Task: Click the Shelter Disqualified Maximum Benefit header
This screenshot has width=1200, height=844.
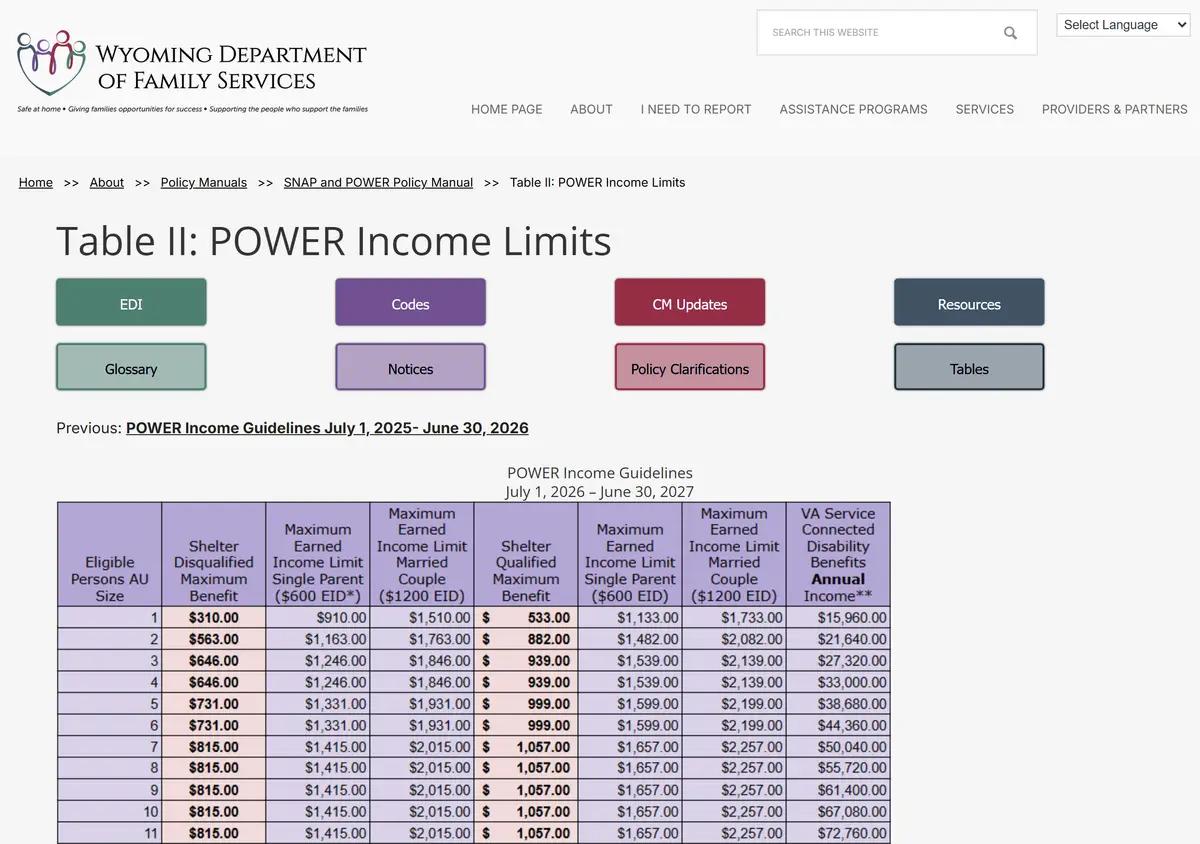Action: point(213,554)
